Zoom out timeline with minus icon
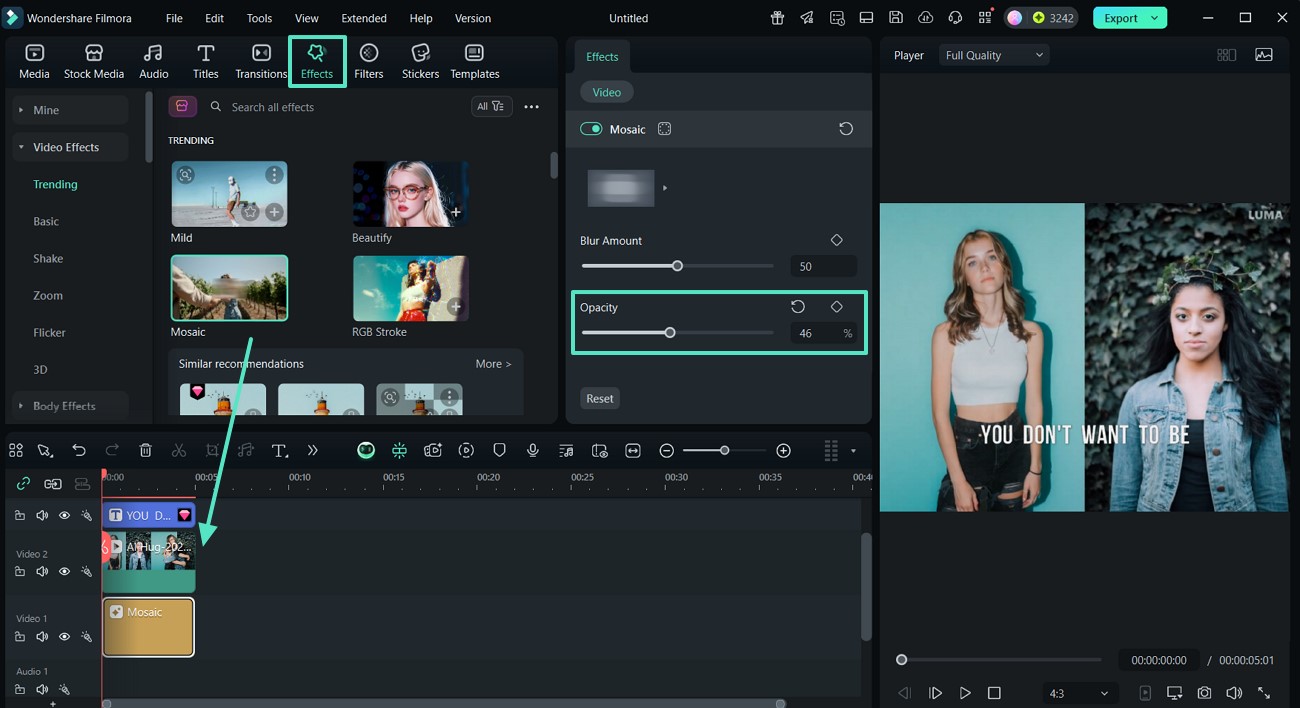This screenshot has width=1300, height=708. 667,451
